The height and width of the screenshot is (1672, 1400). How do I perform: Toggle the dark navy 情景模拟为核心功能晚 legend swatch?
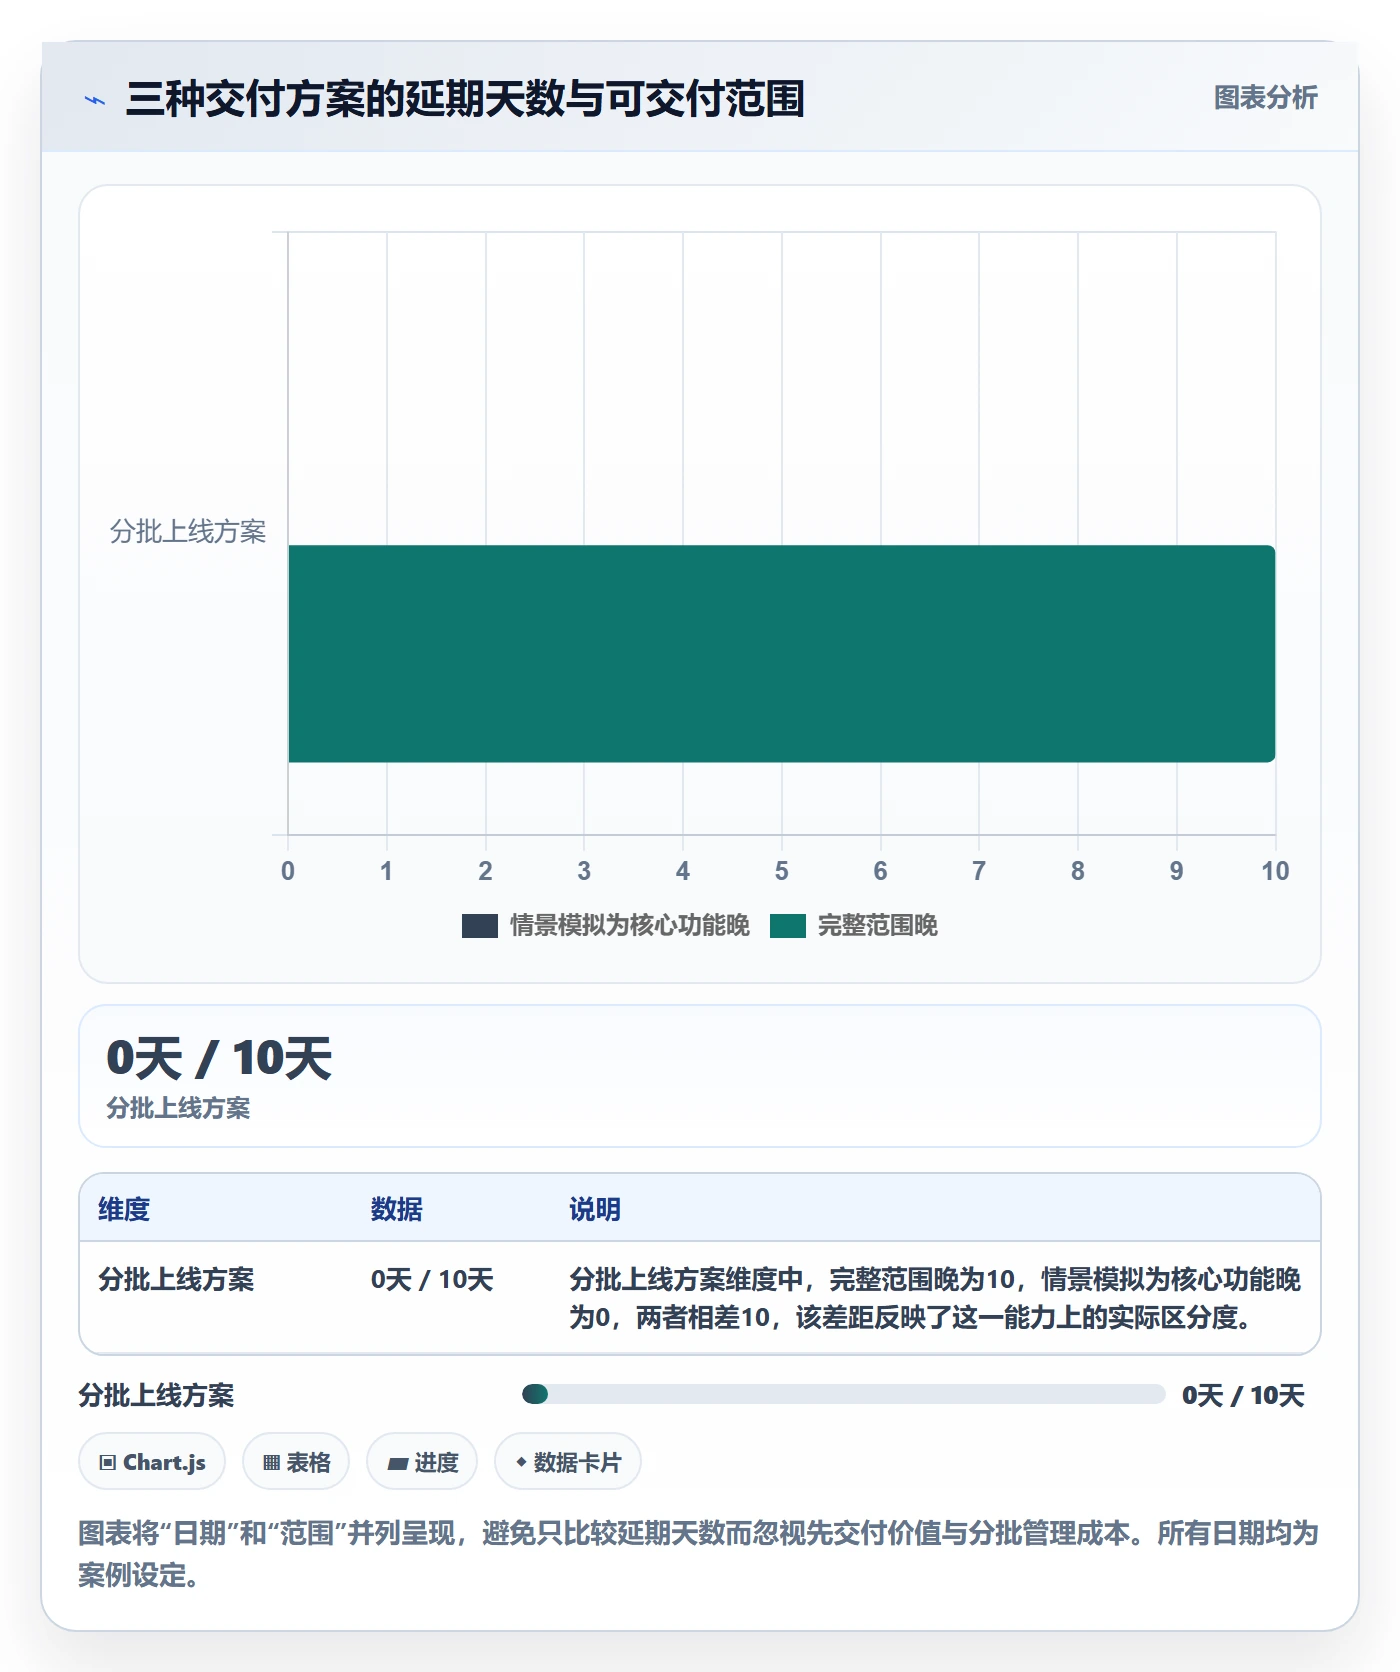click(480, 926)
